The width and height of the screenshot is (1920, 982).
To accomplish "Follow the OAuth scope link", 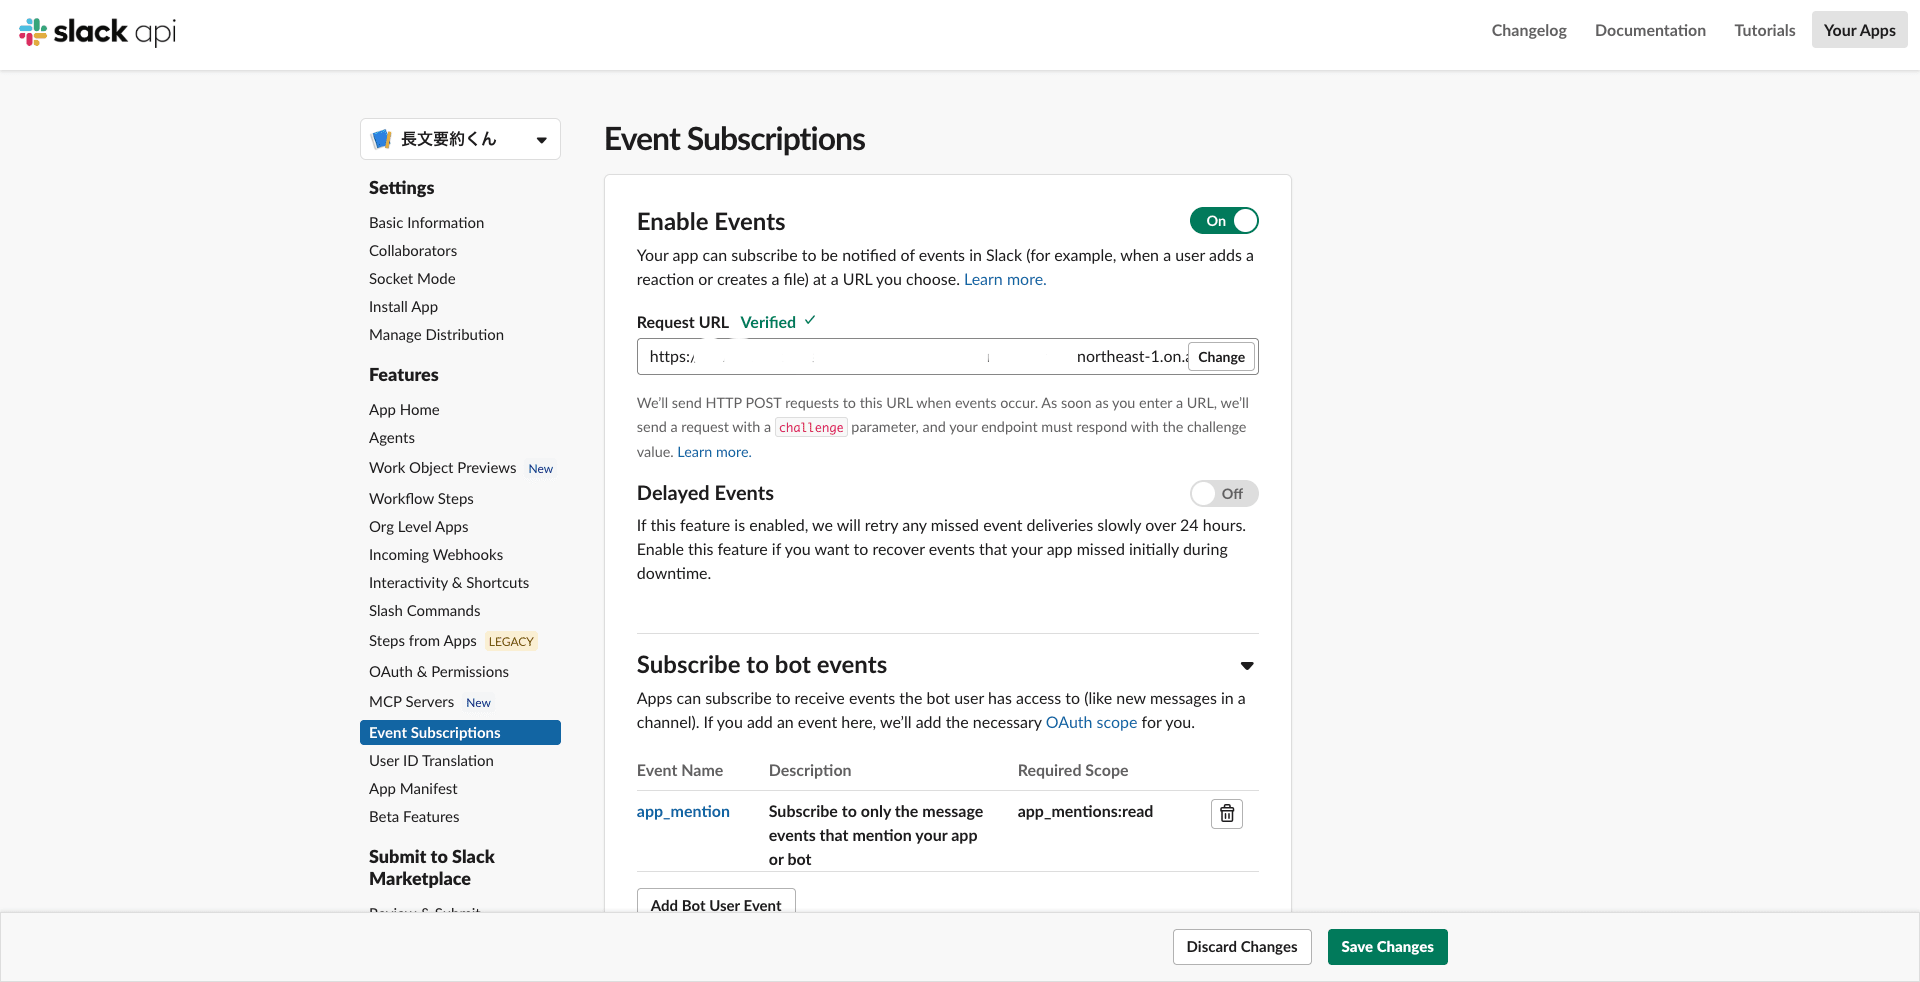I will 1091,723.
